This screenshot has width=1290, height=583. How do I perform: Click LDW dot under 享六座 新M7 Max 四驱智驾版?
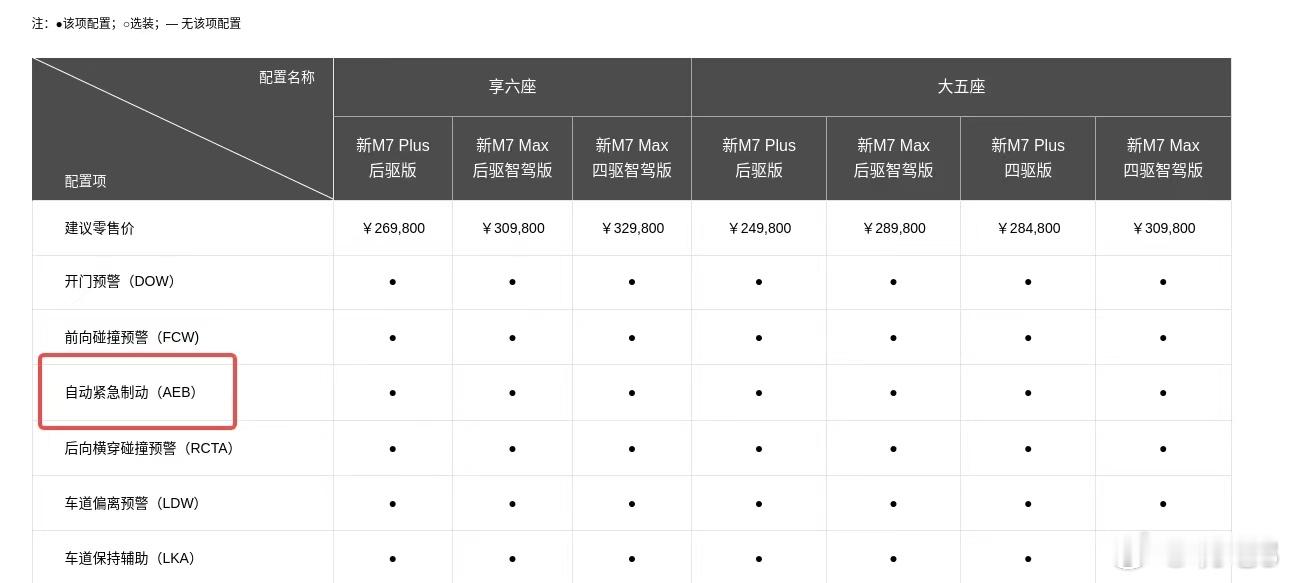coord(632,503)
